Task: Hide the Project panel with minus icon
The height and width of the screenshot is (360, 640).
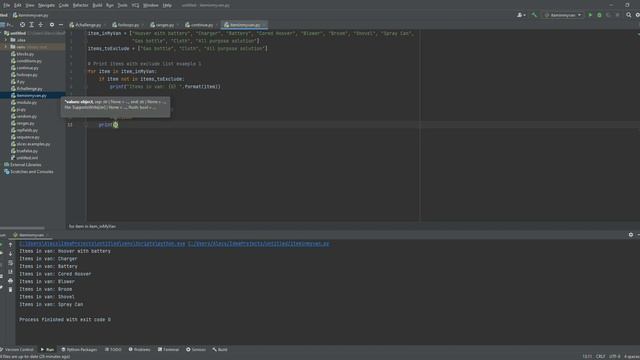Action: pos(61,25)
